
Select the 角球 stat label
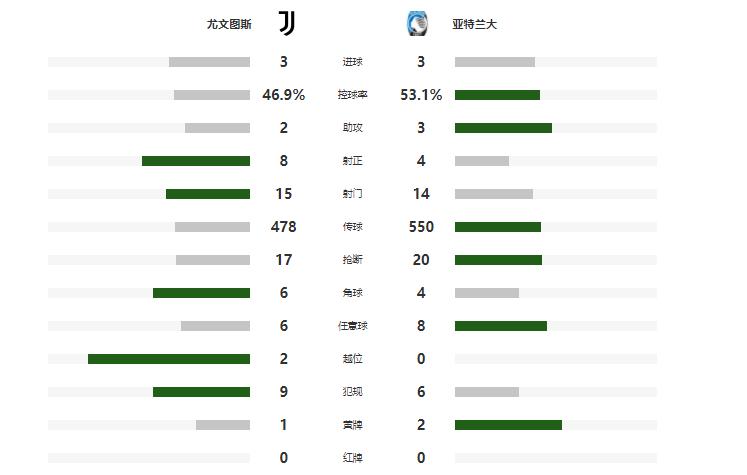pyautogui.click(x=352, y=293)
